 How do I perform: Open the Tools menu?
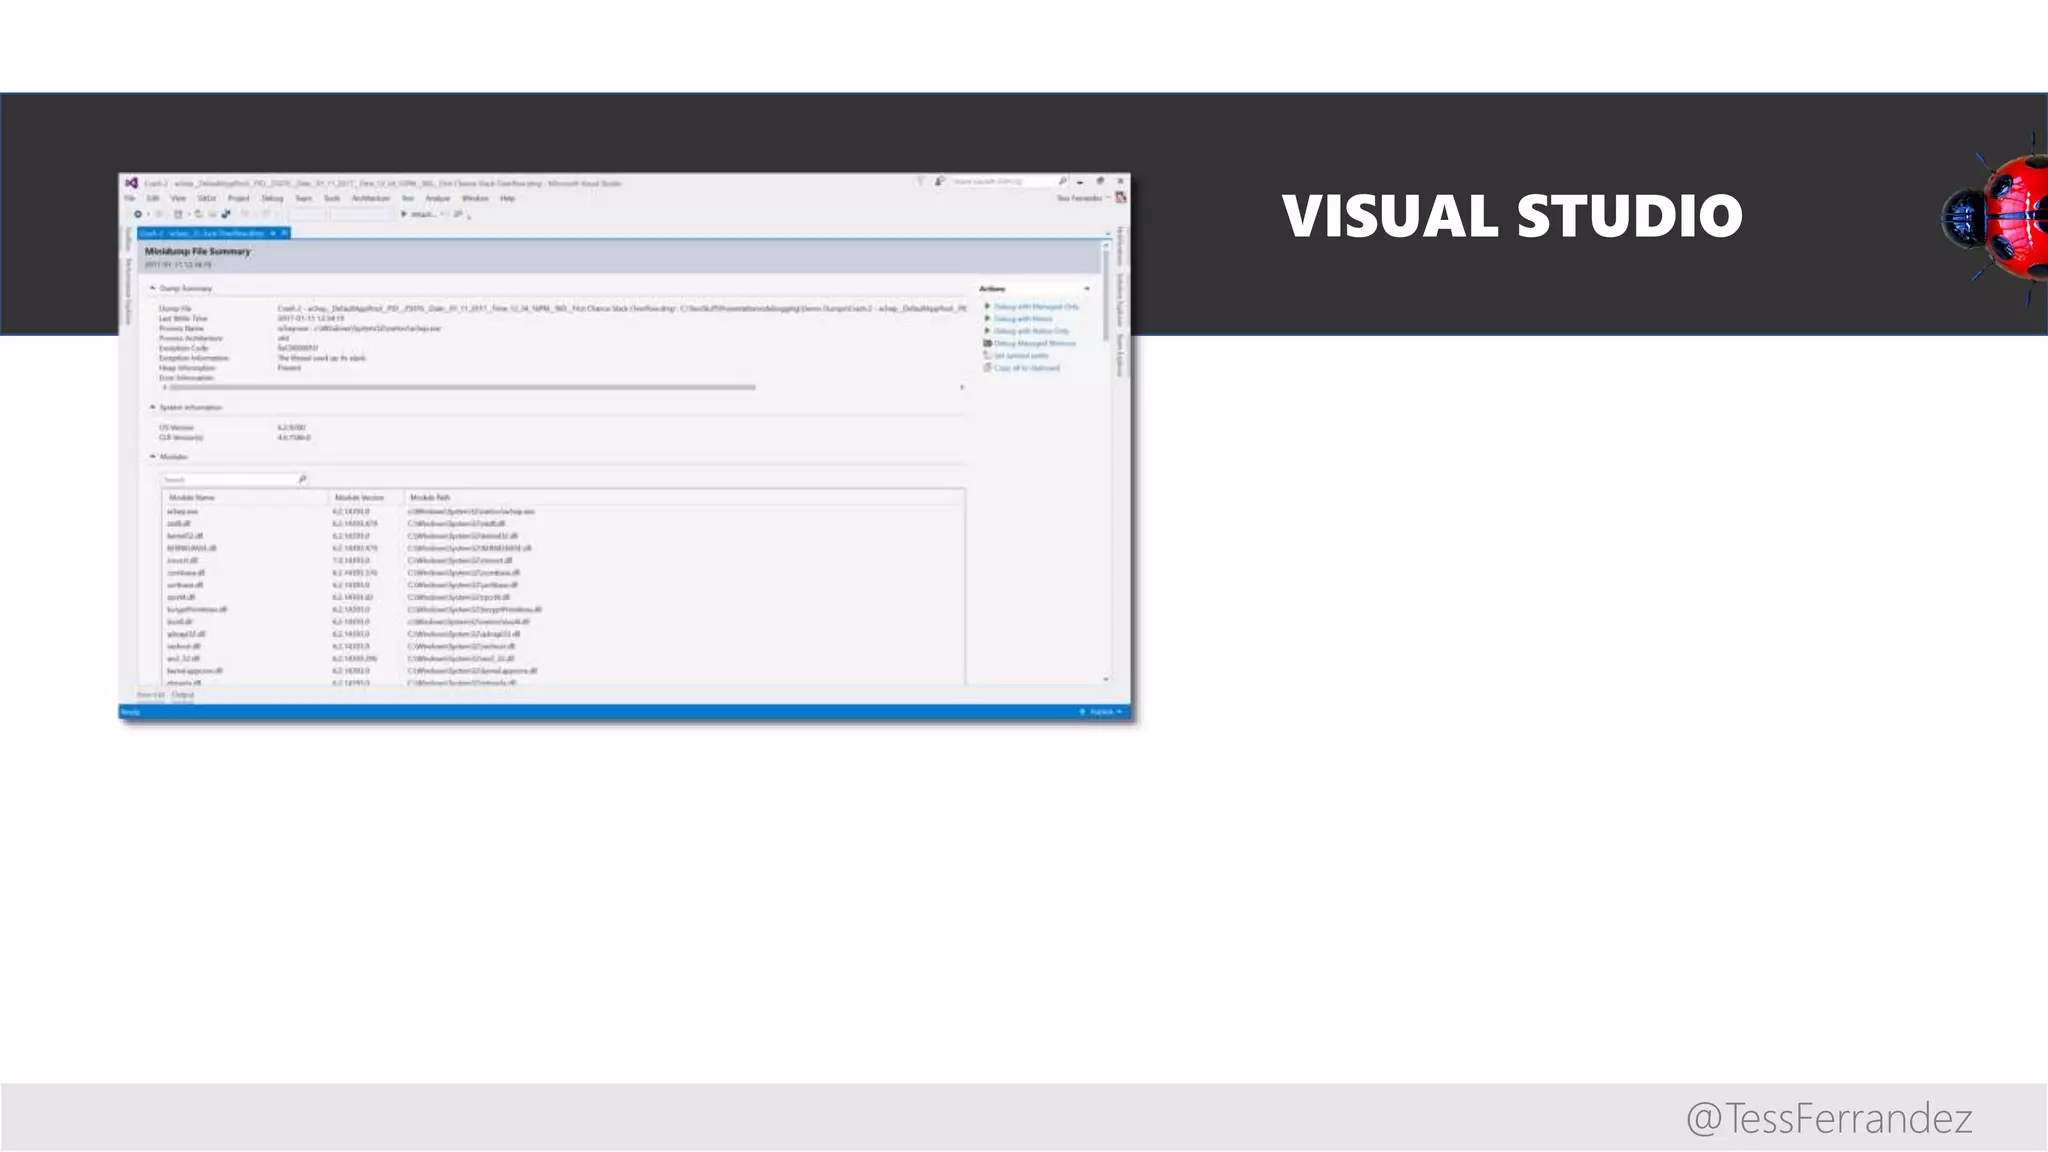[332, 199]
